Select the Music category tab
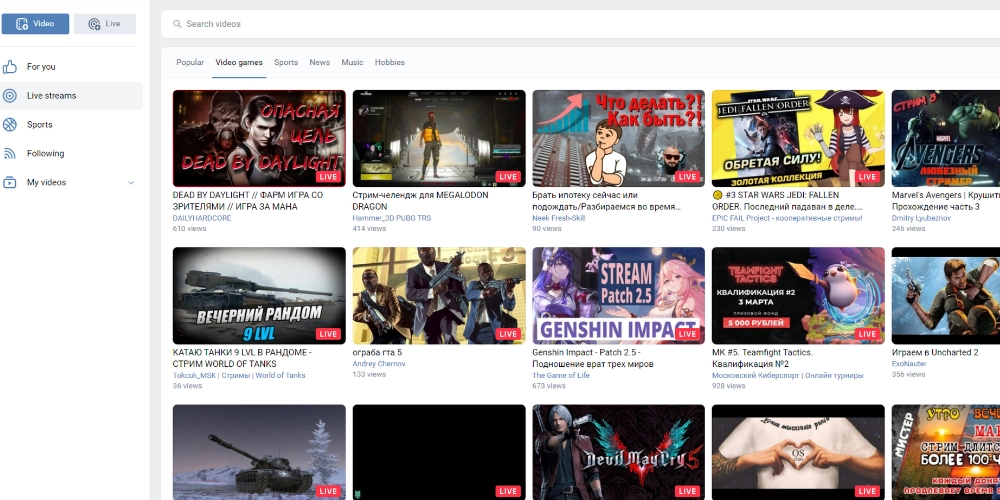Image resolution: width=1000 pixels, height=500 pixels. coord(352,62)
